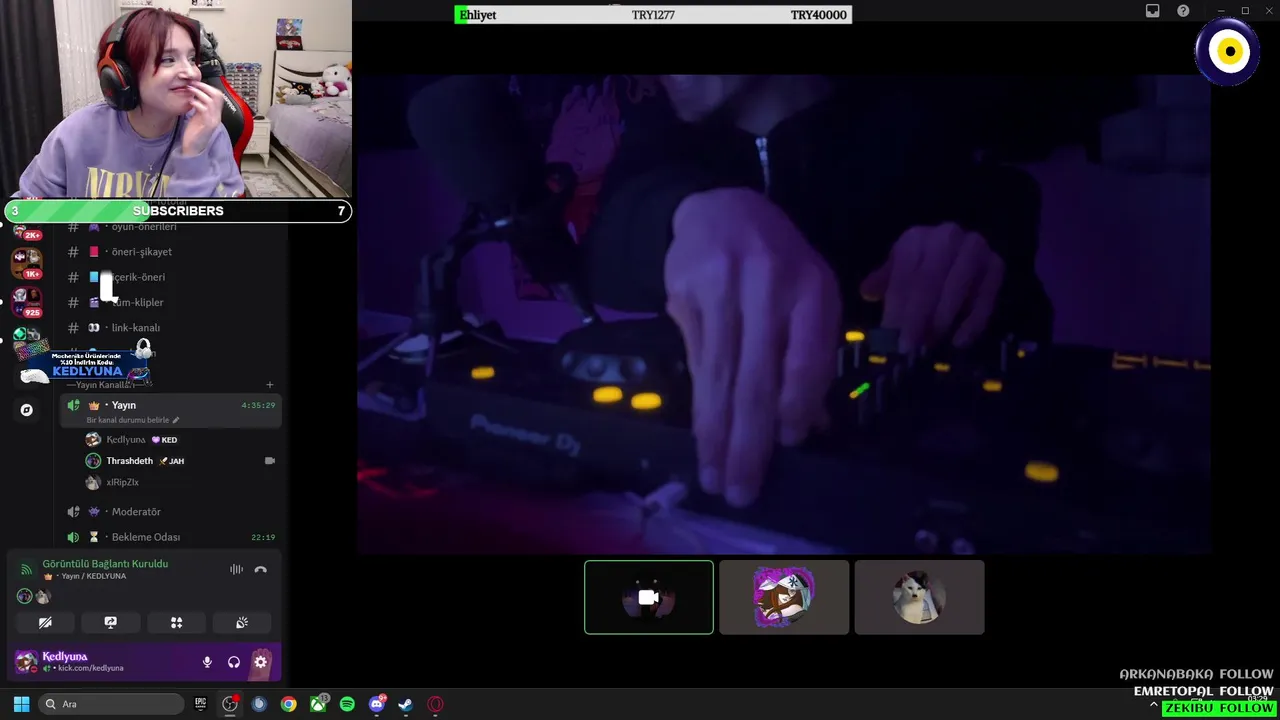Deafen audio with the headphones icon
This screenshot has height=720, width=1280.
[x=234, y=662]
